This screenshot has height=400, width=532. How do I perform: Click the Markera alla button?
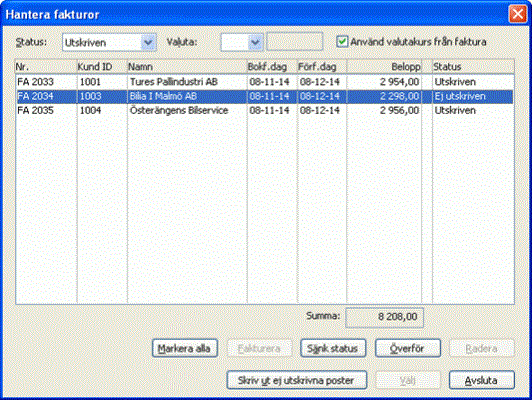click(185, 348)
